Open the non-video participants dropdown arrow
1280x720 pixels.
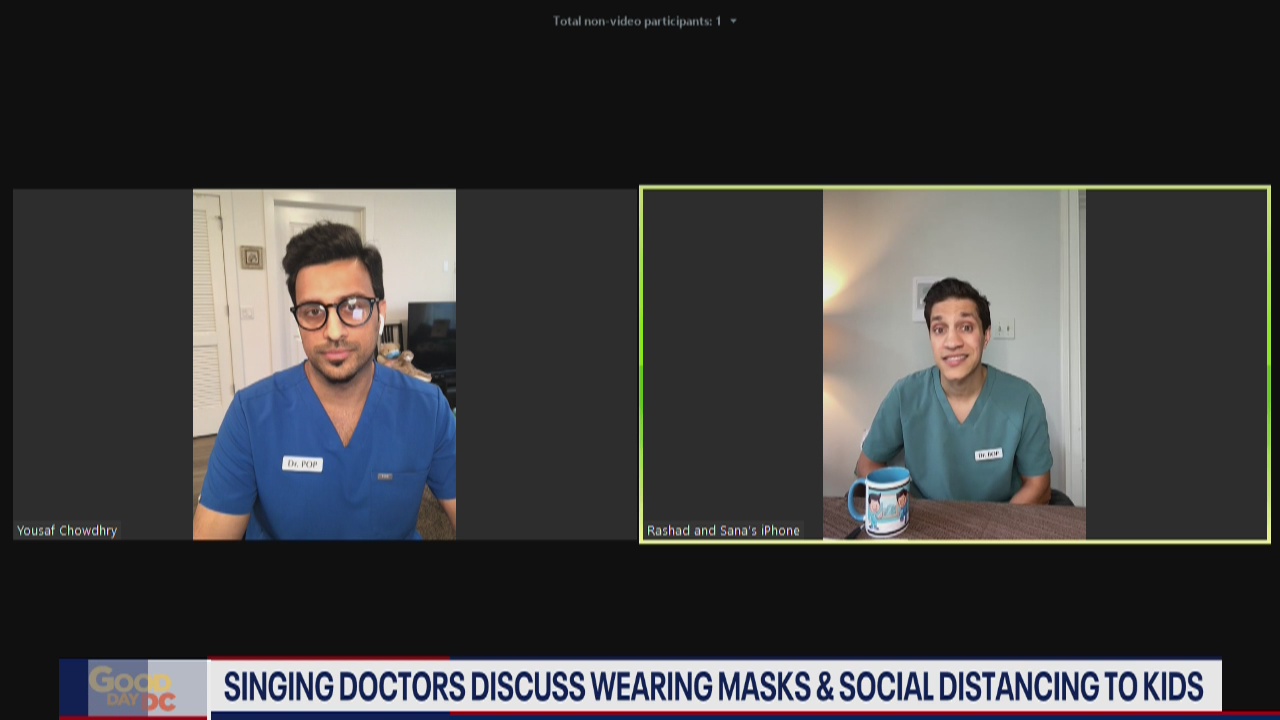point(733,20)
